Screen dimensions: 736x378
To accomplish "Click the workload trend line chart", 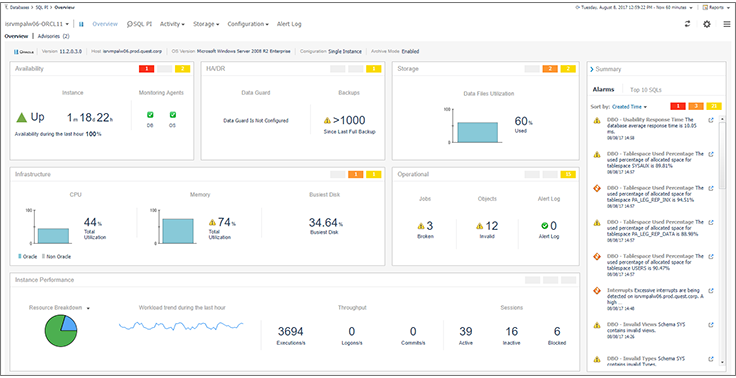I will pos(181,325).
